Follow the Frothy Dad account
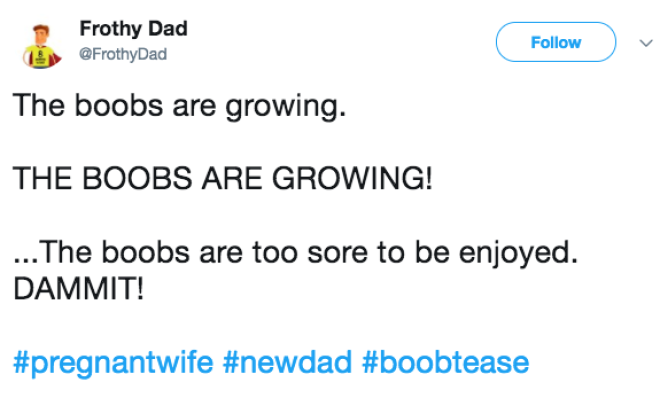Screen dimensions: 660x398 556,42
